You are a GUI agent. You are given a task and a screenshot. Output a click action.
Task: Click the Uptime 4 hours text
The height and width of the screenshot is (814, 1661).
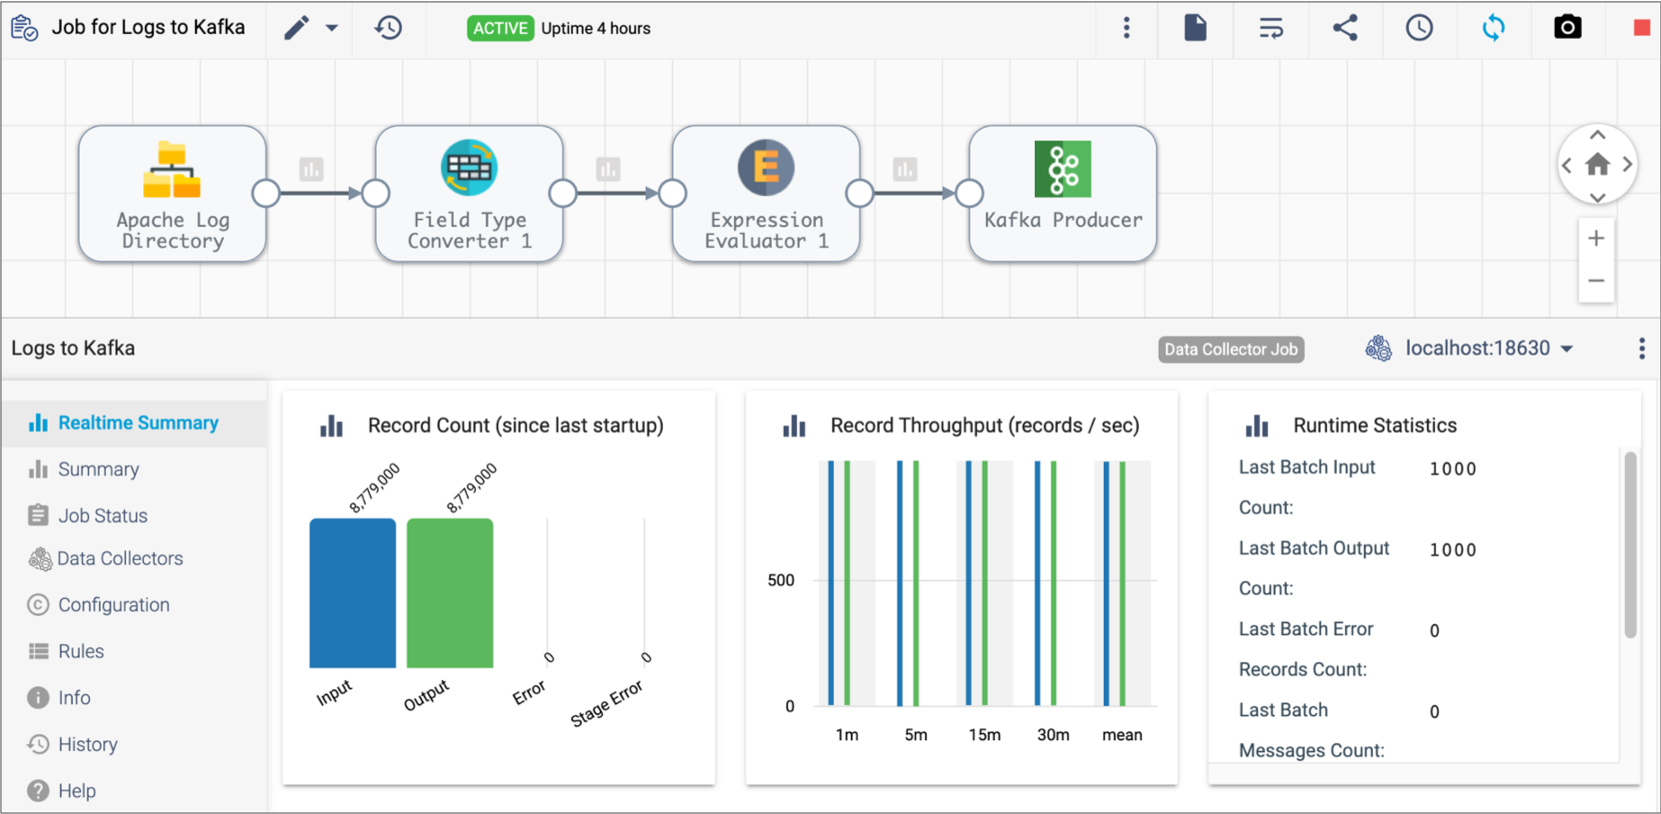pyautogui.click(x=596, y=28)
